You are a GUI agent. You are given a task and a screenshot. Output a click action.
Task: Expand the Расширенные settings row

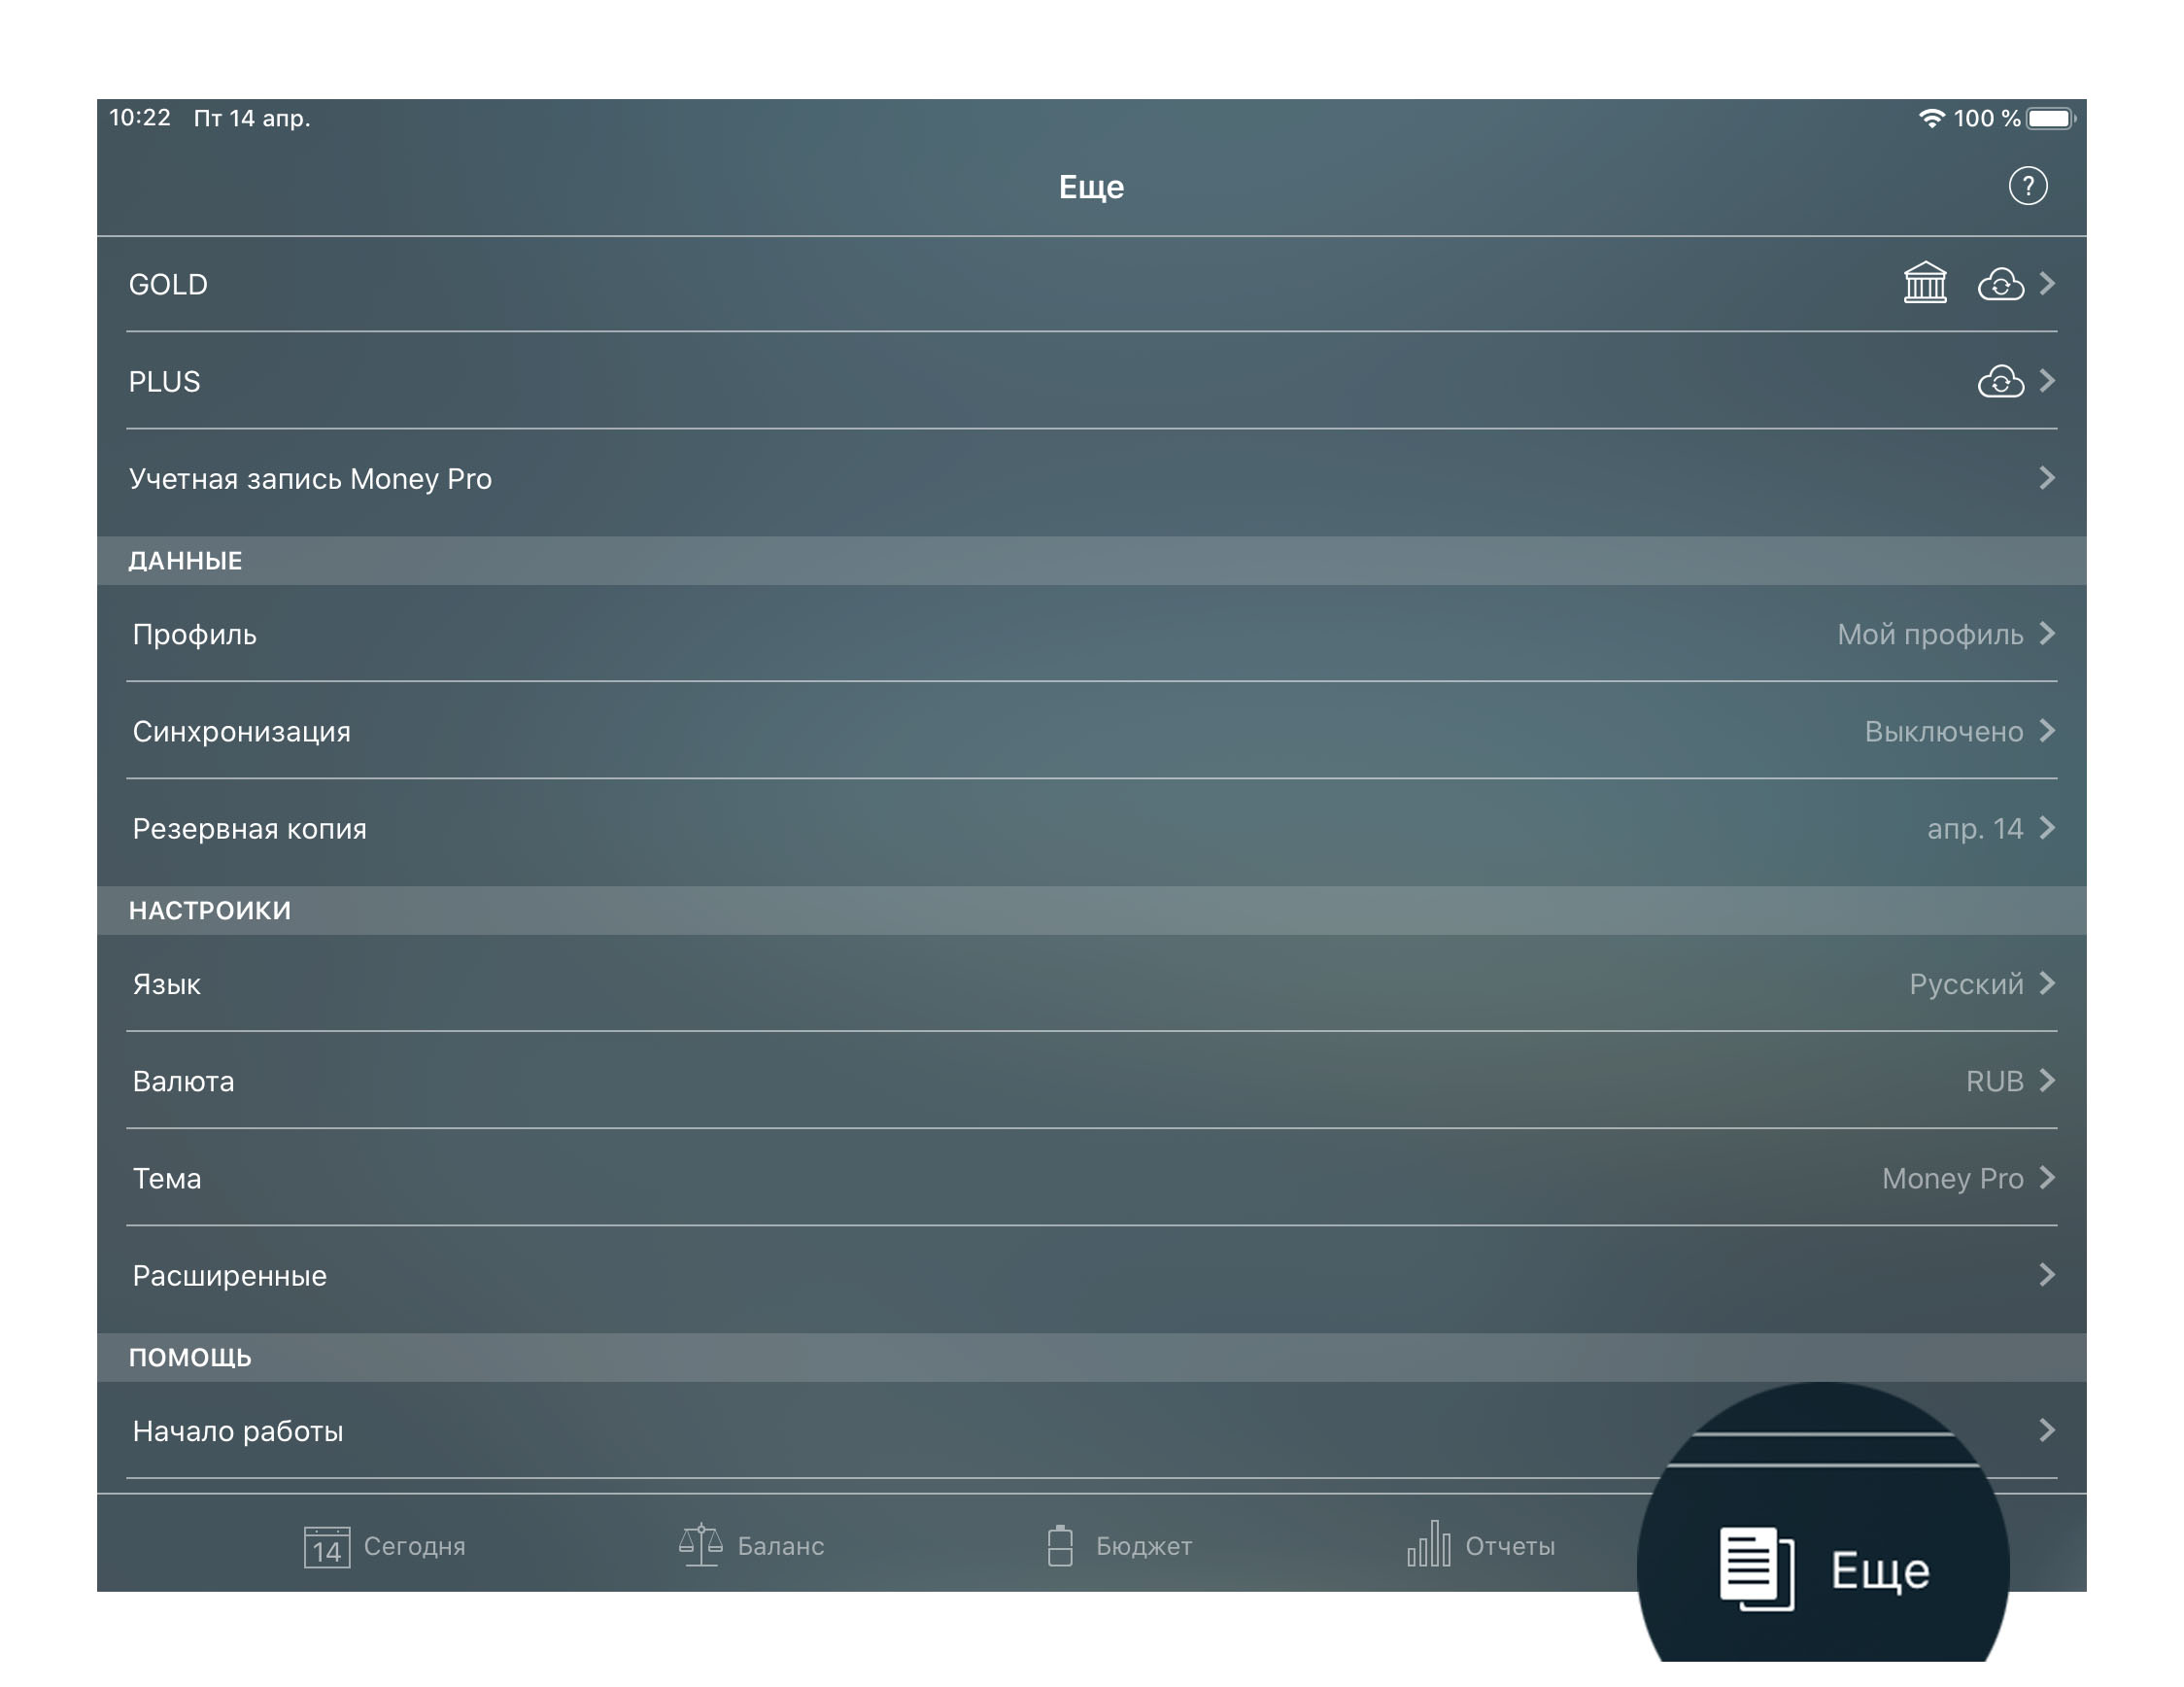[1091, 1274]
